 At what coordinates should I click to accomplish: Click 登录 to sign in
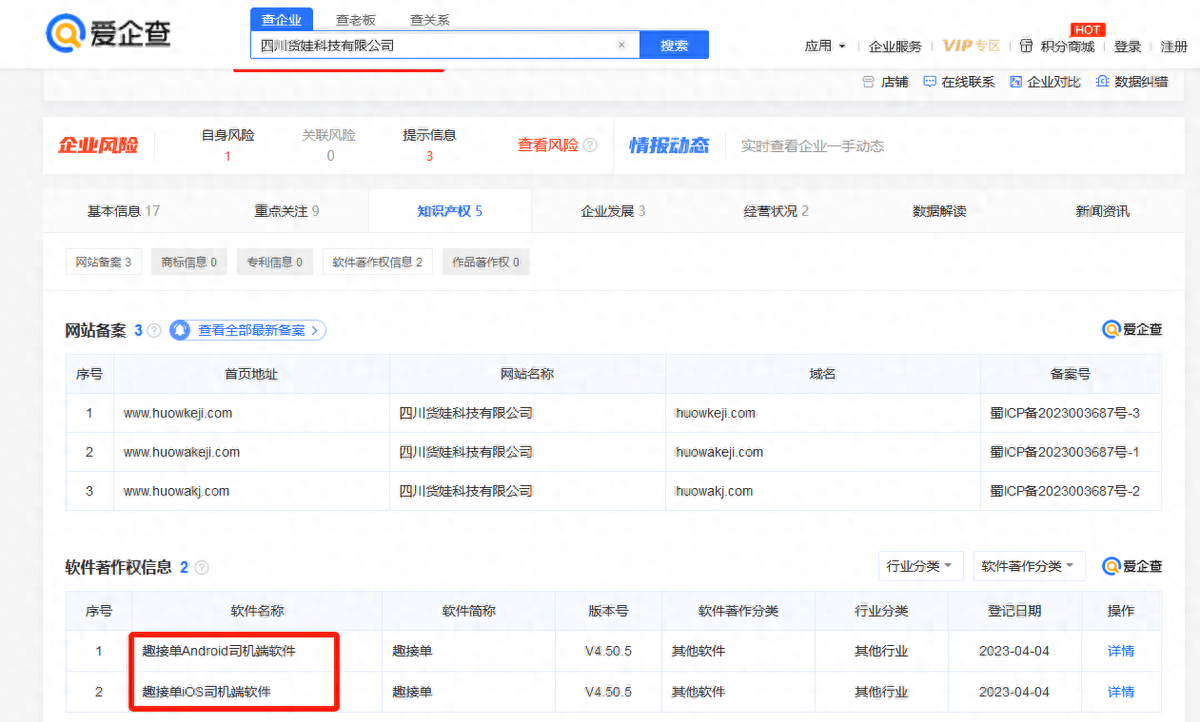point(1127,46)
